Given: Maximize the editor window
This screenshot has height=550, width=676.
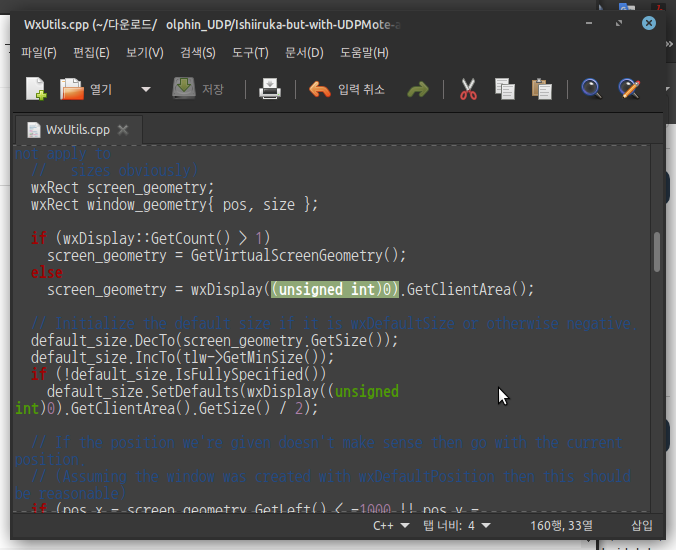Looking at the screenshot, I should [619, 23].
